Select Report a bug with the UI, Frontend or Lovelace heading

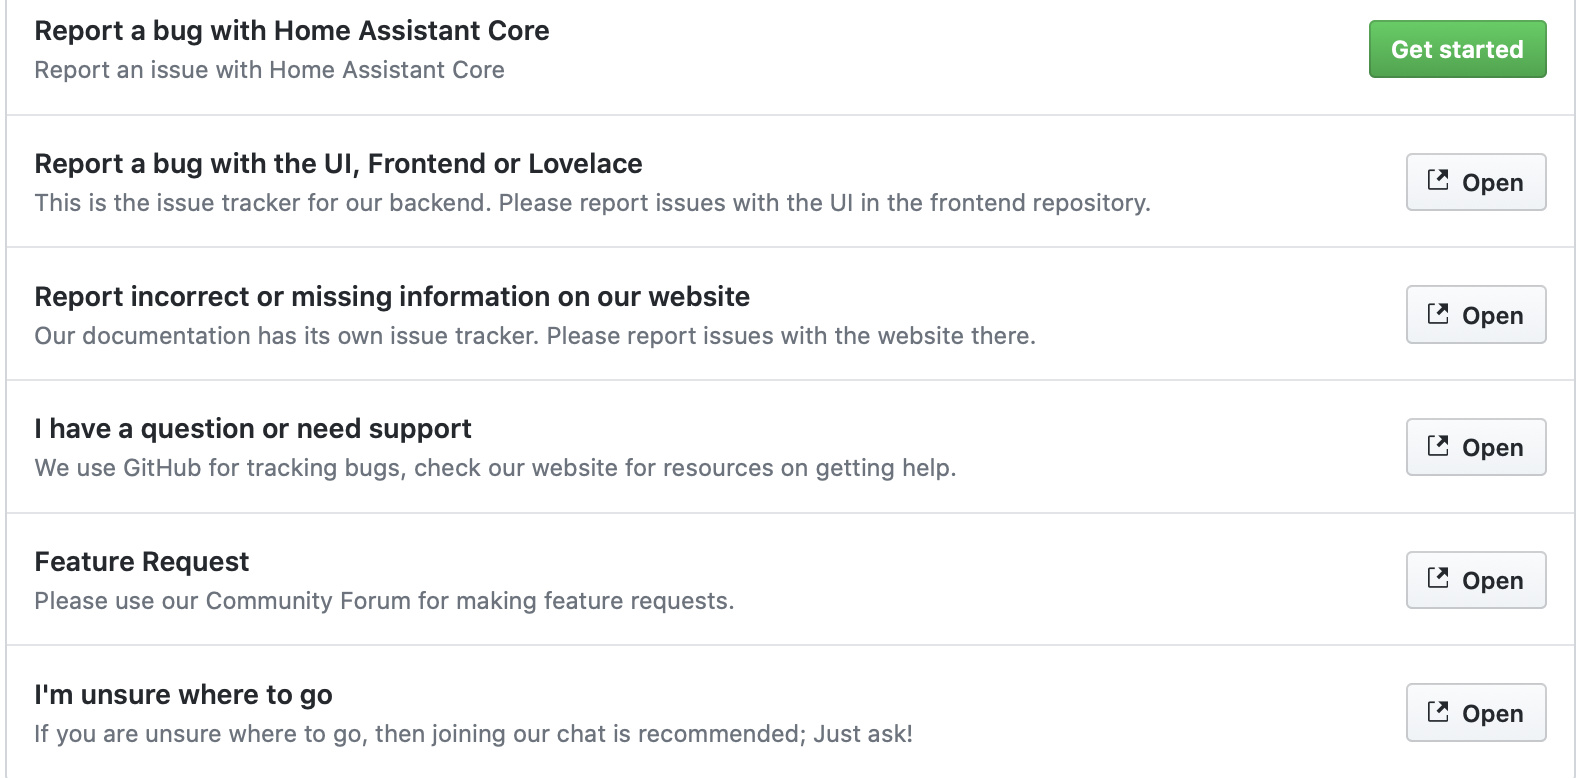click(339, 164)
